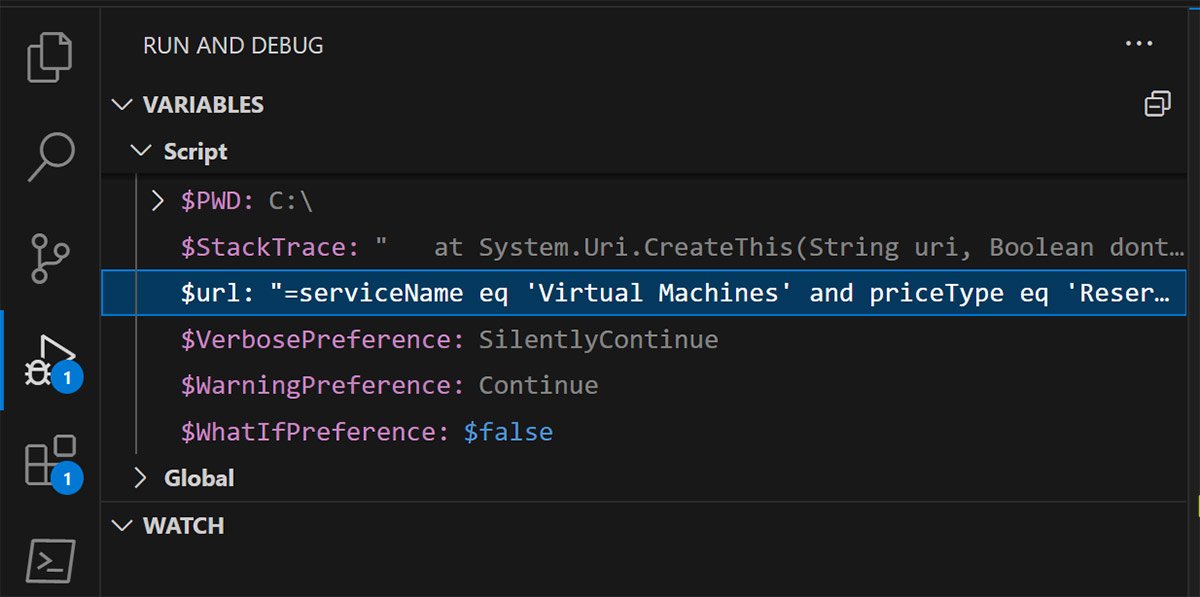The height and width of the screenshot is (597, 1200).
Task: Collapse the Script scope
Action: click(142, 152)
